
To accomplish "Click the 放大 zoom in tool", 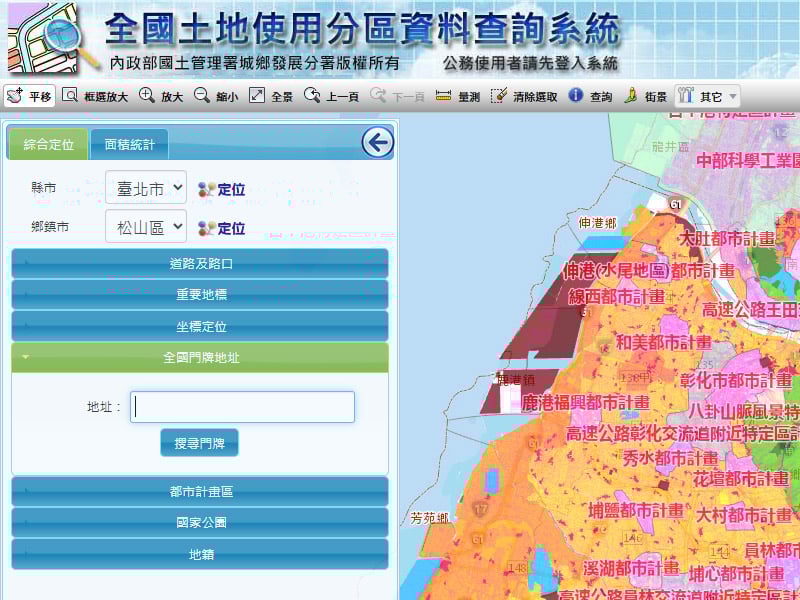I will [161, 96].
